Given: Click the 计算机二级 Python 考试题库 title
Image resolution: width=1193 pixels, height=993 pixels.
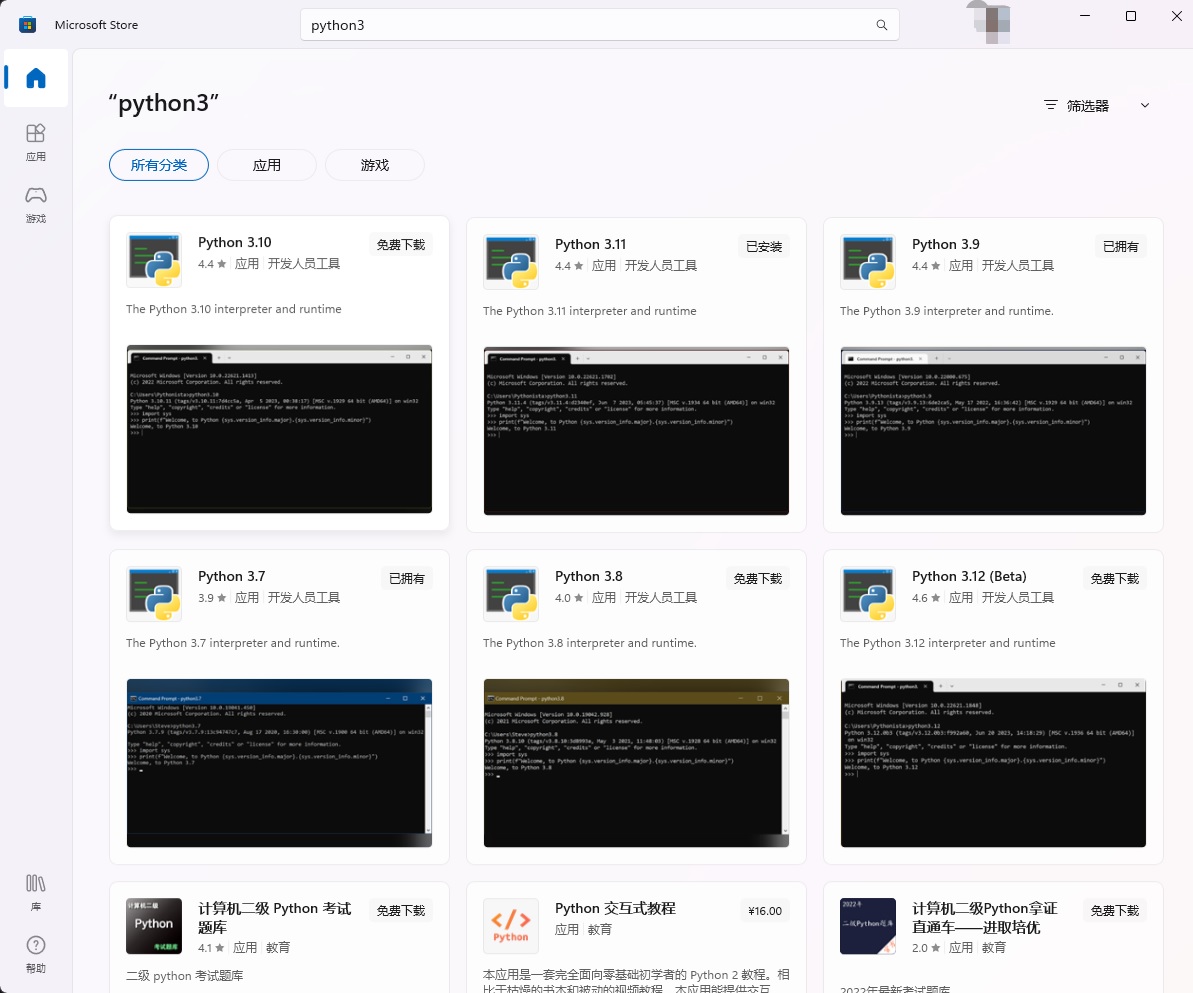Looking at the screenshot, I should pos(275,918).
